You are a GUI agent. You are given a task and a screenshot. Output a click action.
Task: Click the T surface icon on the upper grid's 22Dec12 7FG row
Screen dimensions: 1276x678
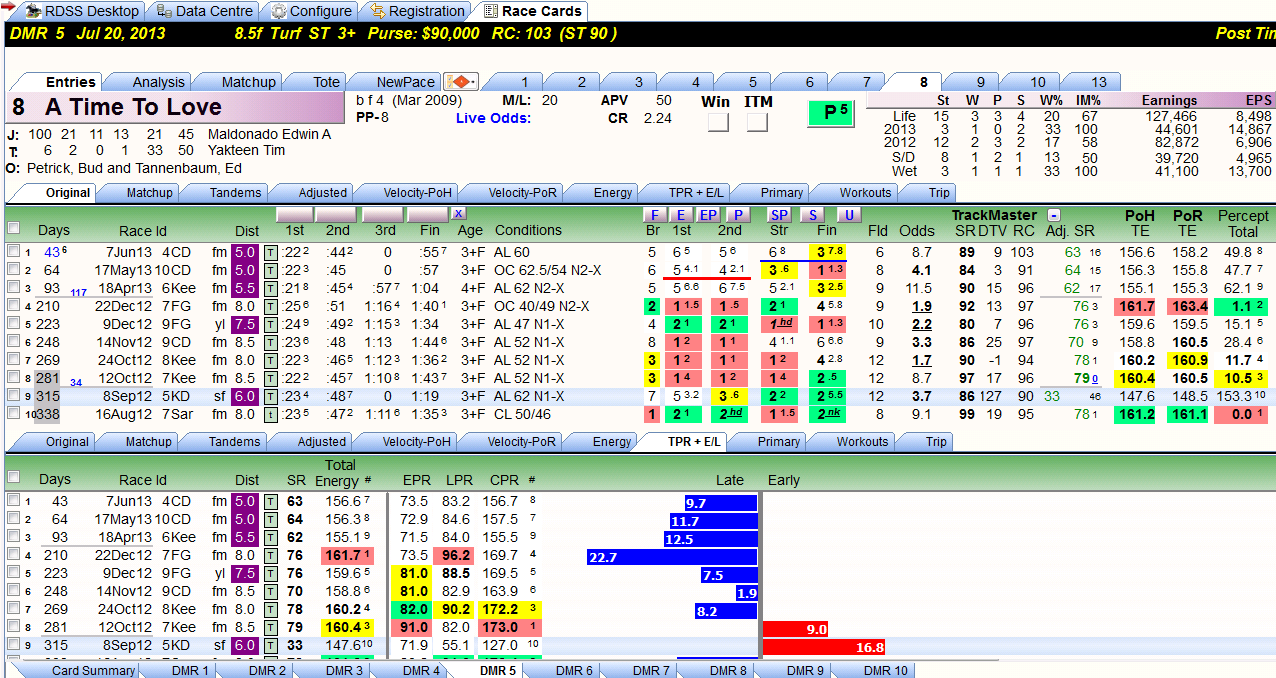[270, 306]
